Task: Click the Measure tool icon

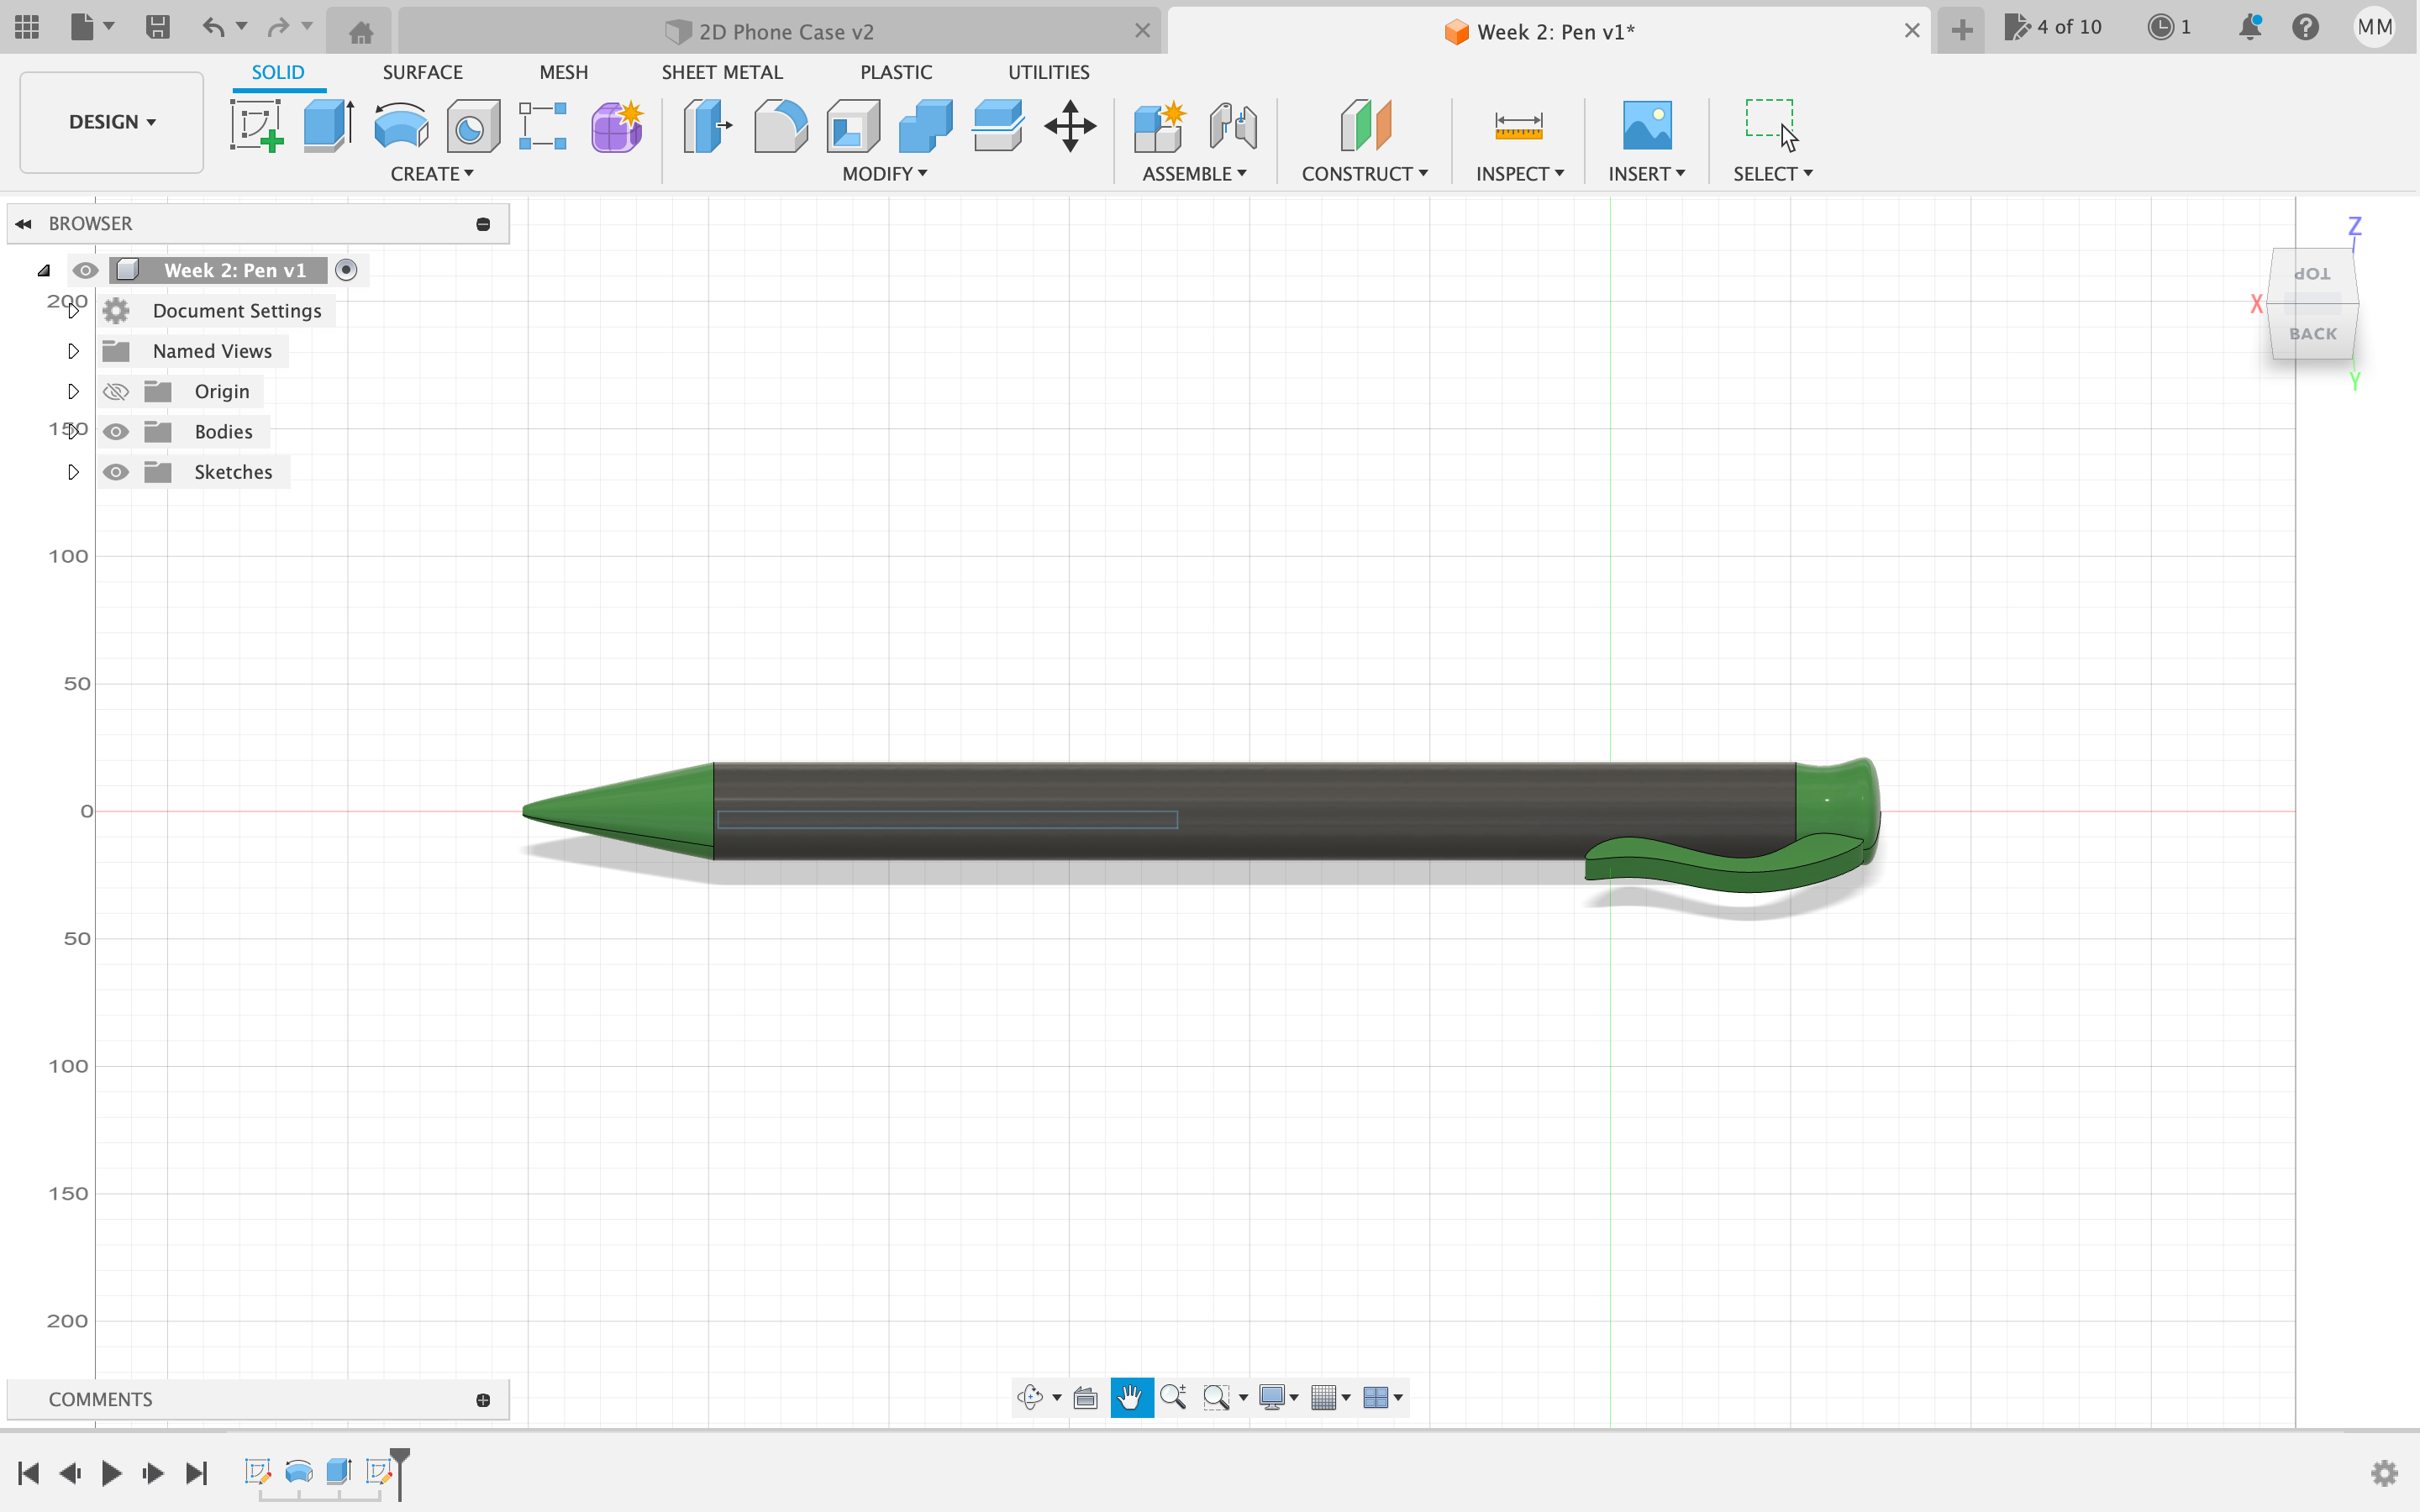Action: pyautogui.click(x=1518, y=126)
